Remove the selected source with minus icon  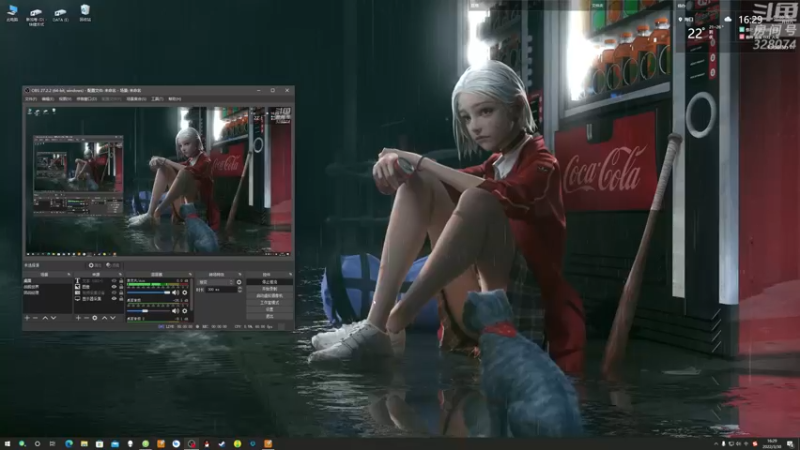[86, 318]
